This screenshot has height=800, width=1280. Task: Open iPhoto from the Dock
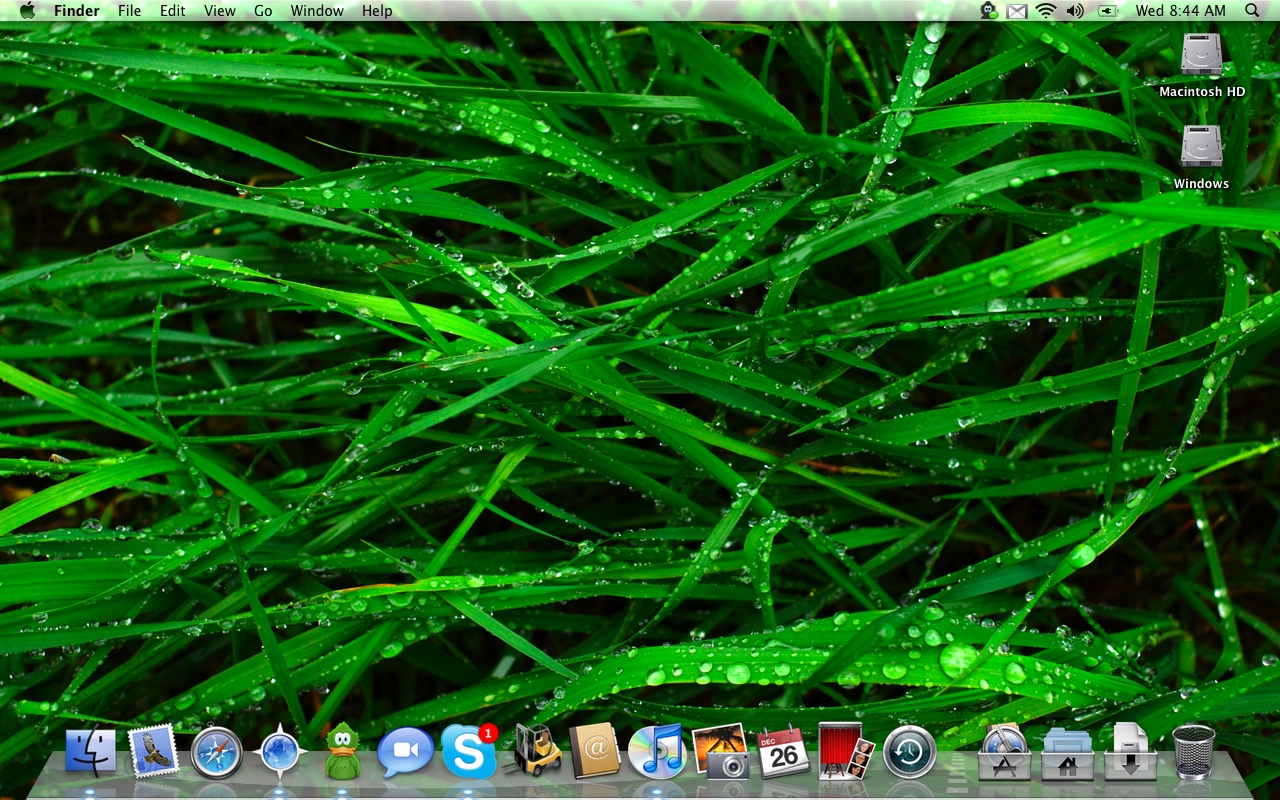tap(720, 752)
